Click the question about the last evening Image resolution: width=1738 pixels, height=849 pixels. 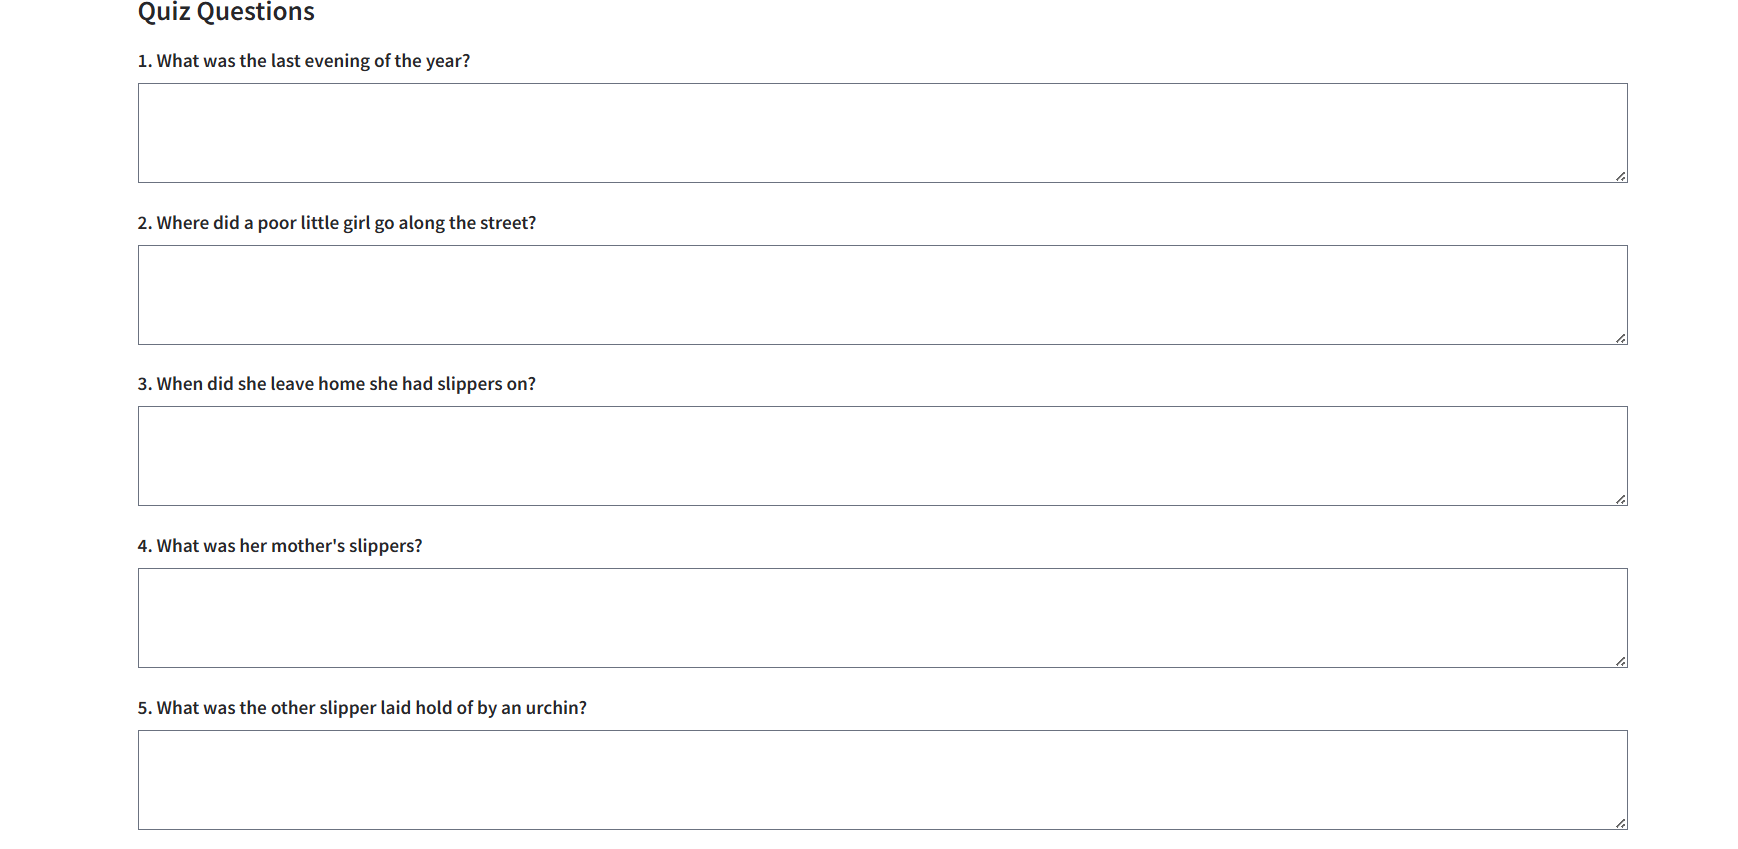click(304, 61)
